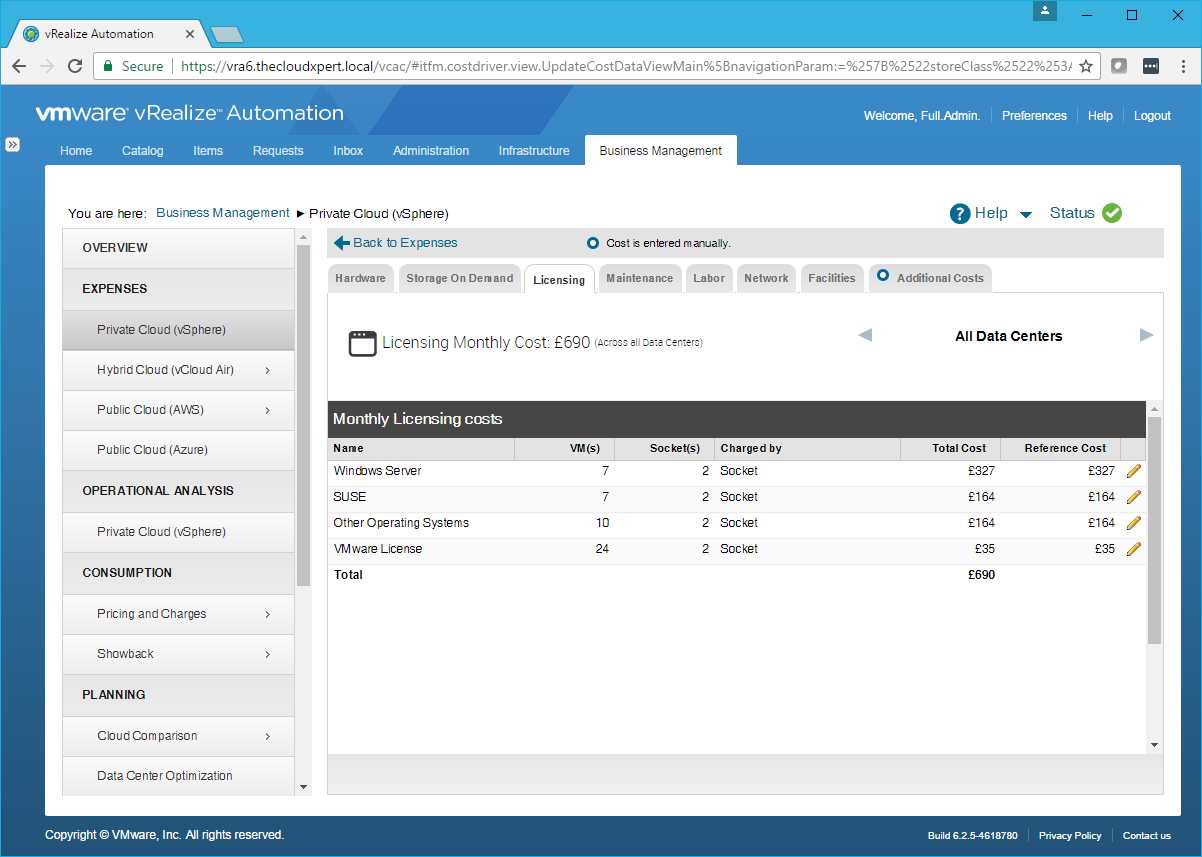Click the Back to Expenses arrow icon
The height and width of the screenshot is (857, 1202).
click(x=341, y=243)
